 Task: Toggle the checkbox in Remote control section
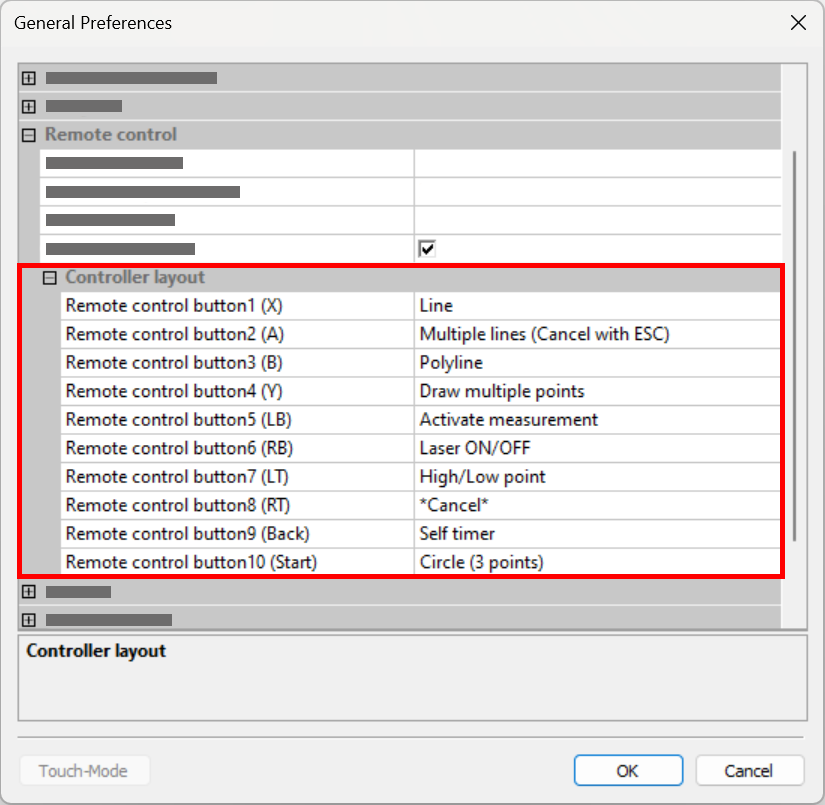click(427, 248)
